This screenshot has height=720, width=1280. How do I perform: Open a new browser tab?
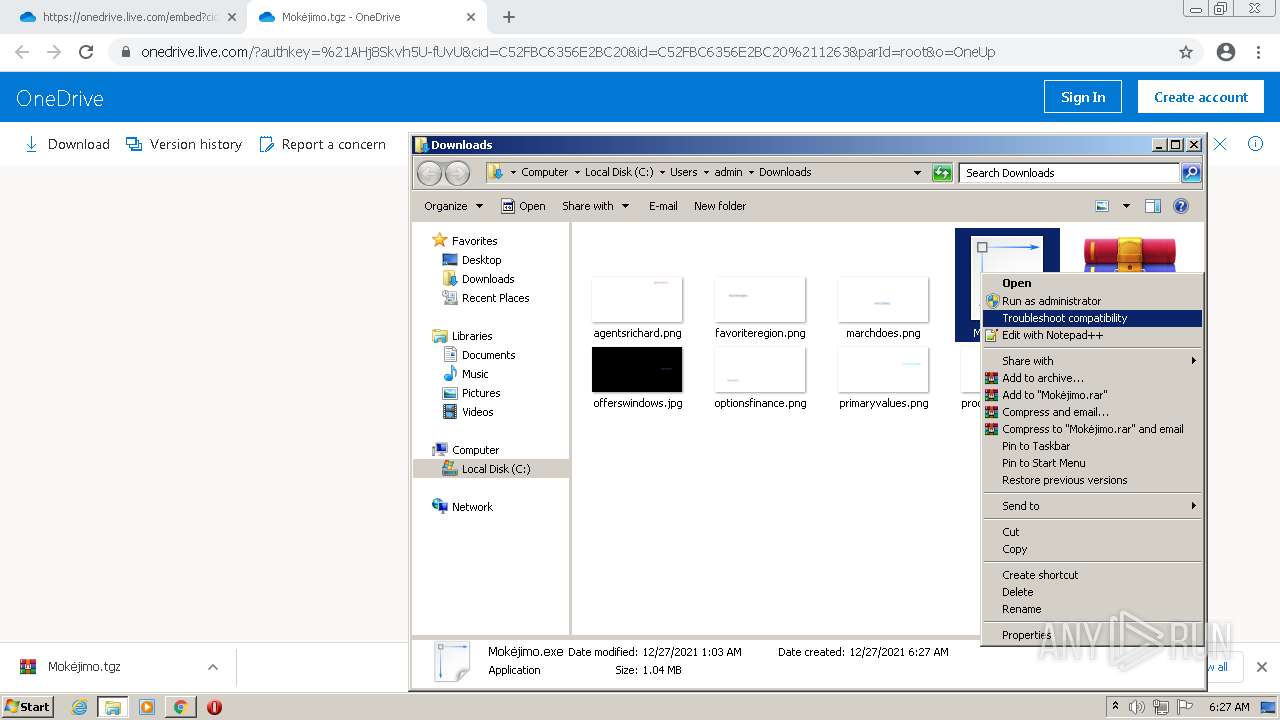(x=509, y=17)
